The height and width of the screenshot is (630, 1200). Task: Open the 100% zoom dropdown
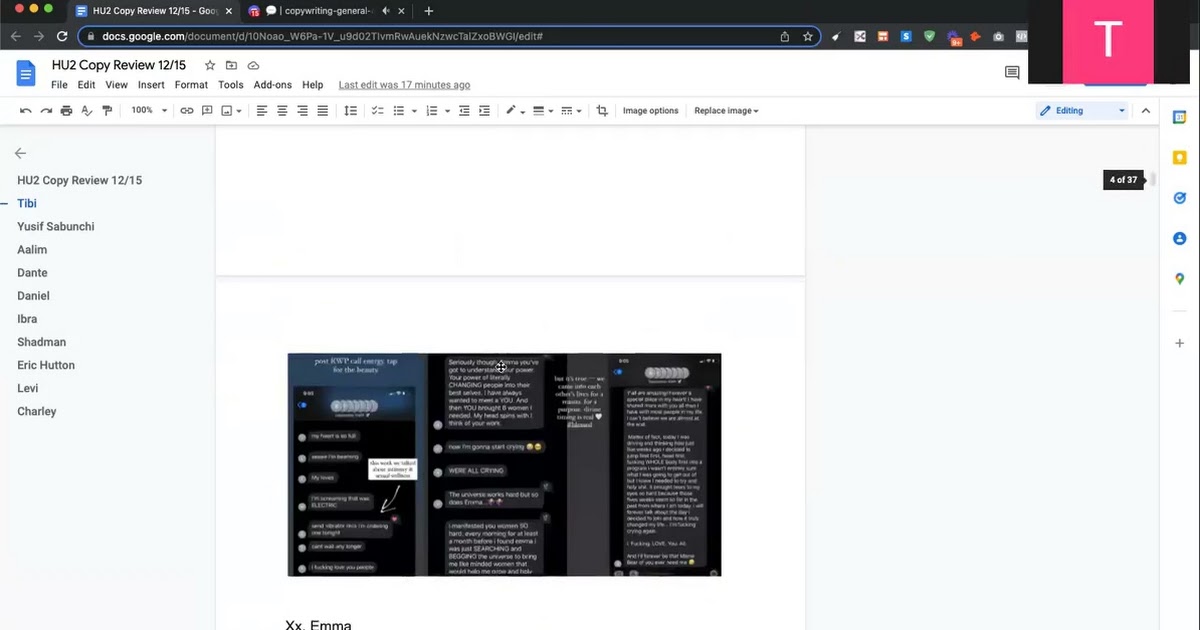point(149,111)
